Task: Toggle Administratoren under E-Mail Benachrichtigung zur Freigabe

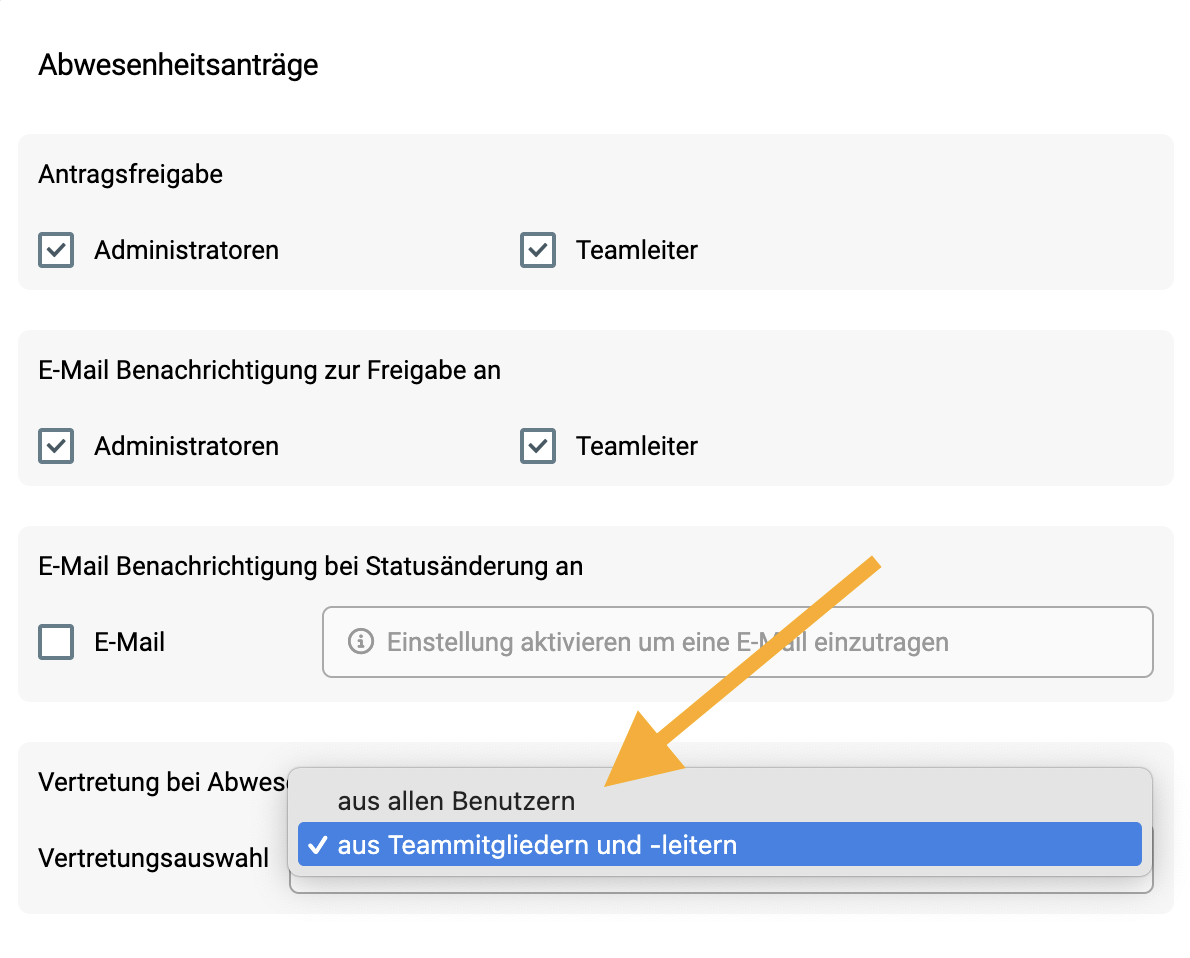Action: 56,446
